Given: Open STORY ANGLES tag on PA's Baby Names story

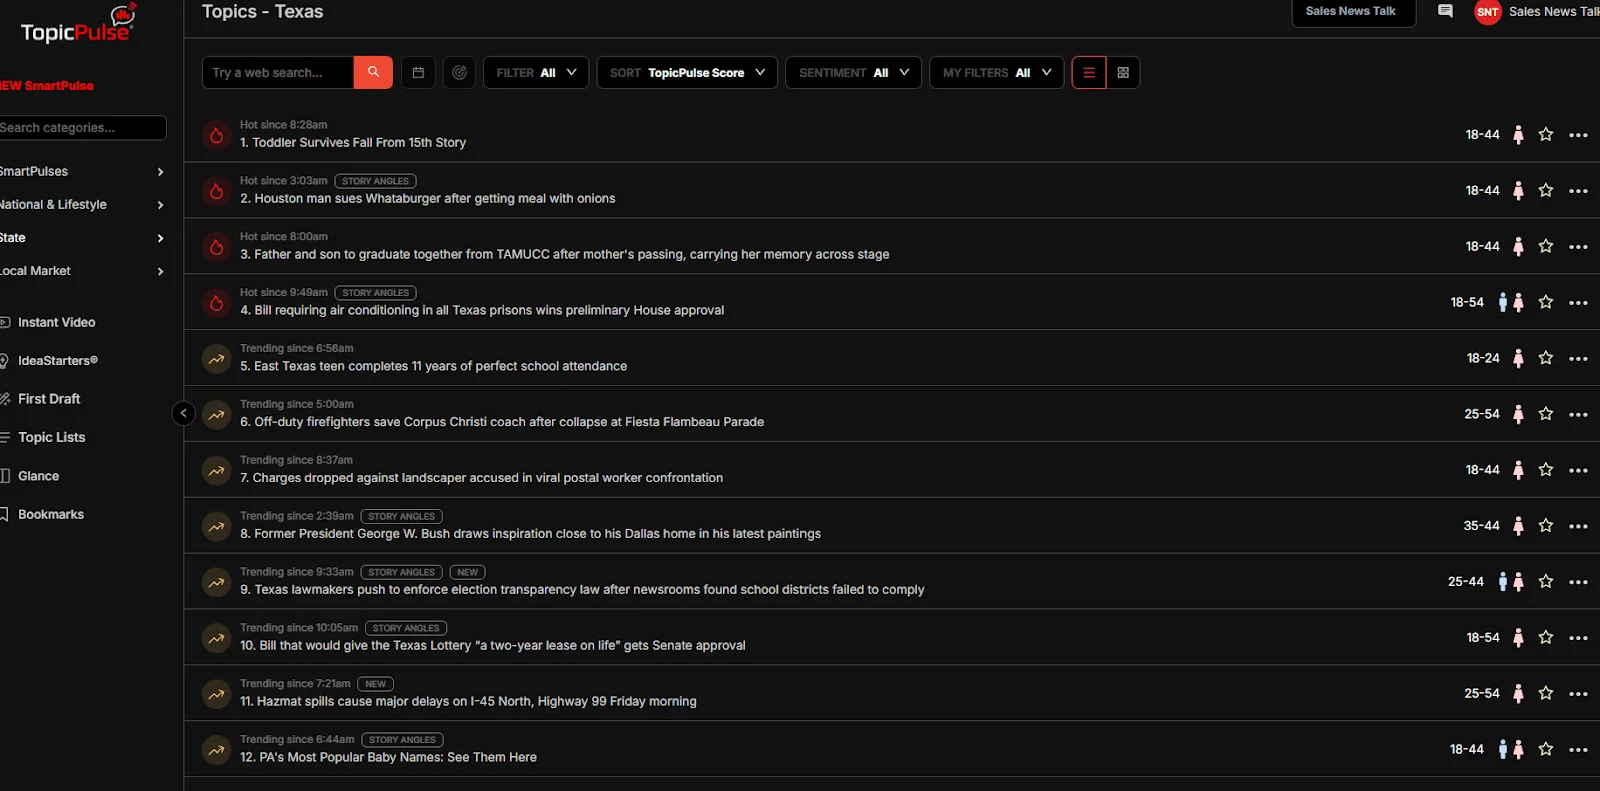Looking at the screenshot, I should (402, 740).
